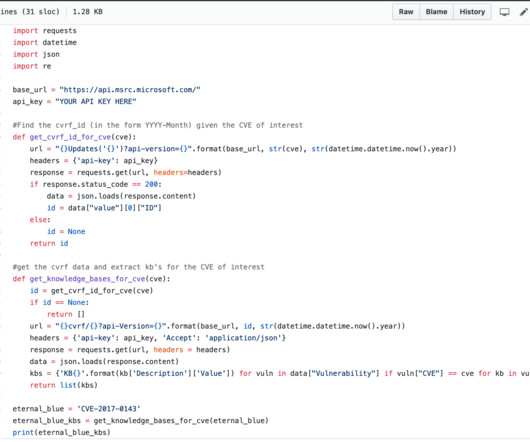Image resolution: width=530 pixels, height=442 pixels.
Task: Click the '#get the cvrf data' comment
Action: coord(138,267)
